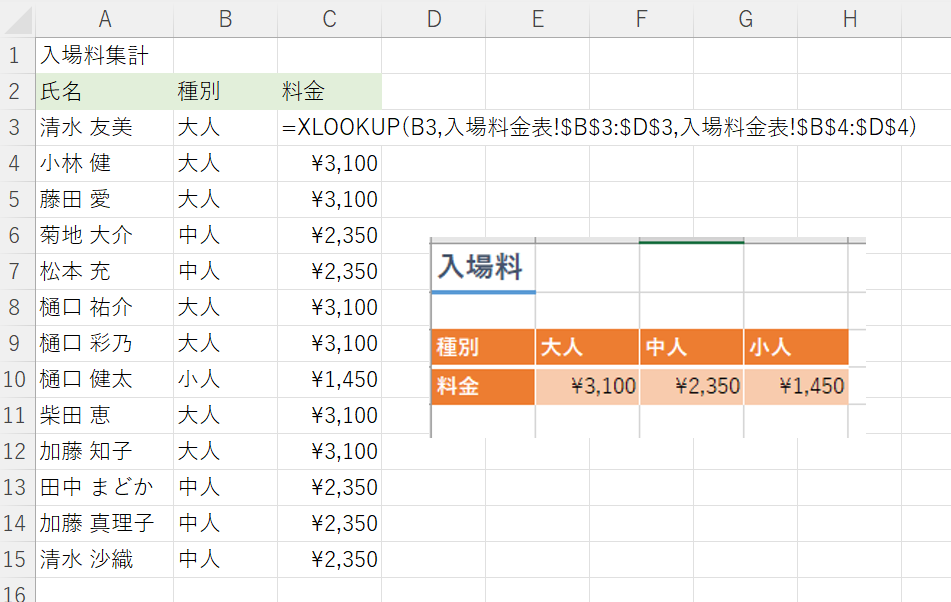Select column F header
This screenshot has width=951, height=602.
click(641, 19)
